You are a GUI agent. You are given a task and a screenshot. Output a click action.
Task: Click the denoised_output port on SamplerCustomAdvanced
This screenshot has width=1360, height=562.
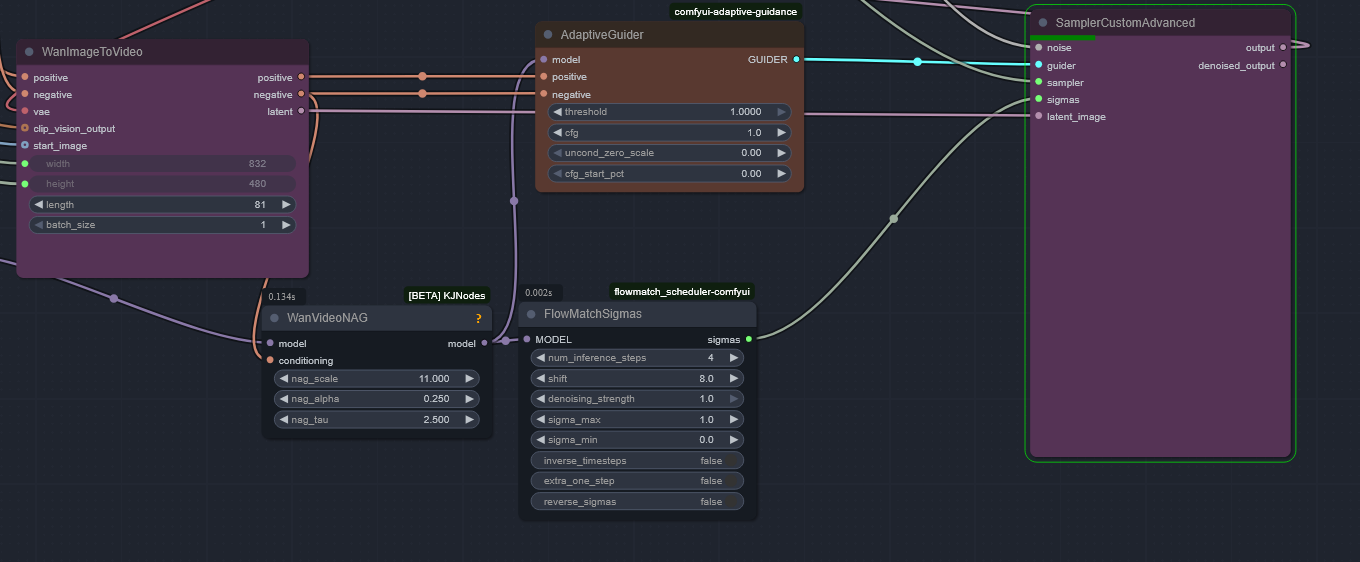pos(1283,65)
